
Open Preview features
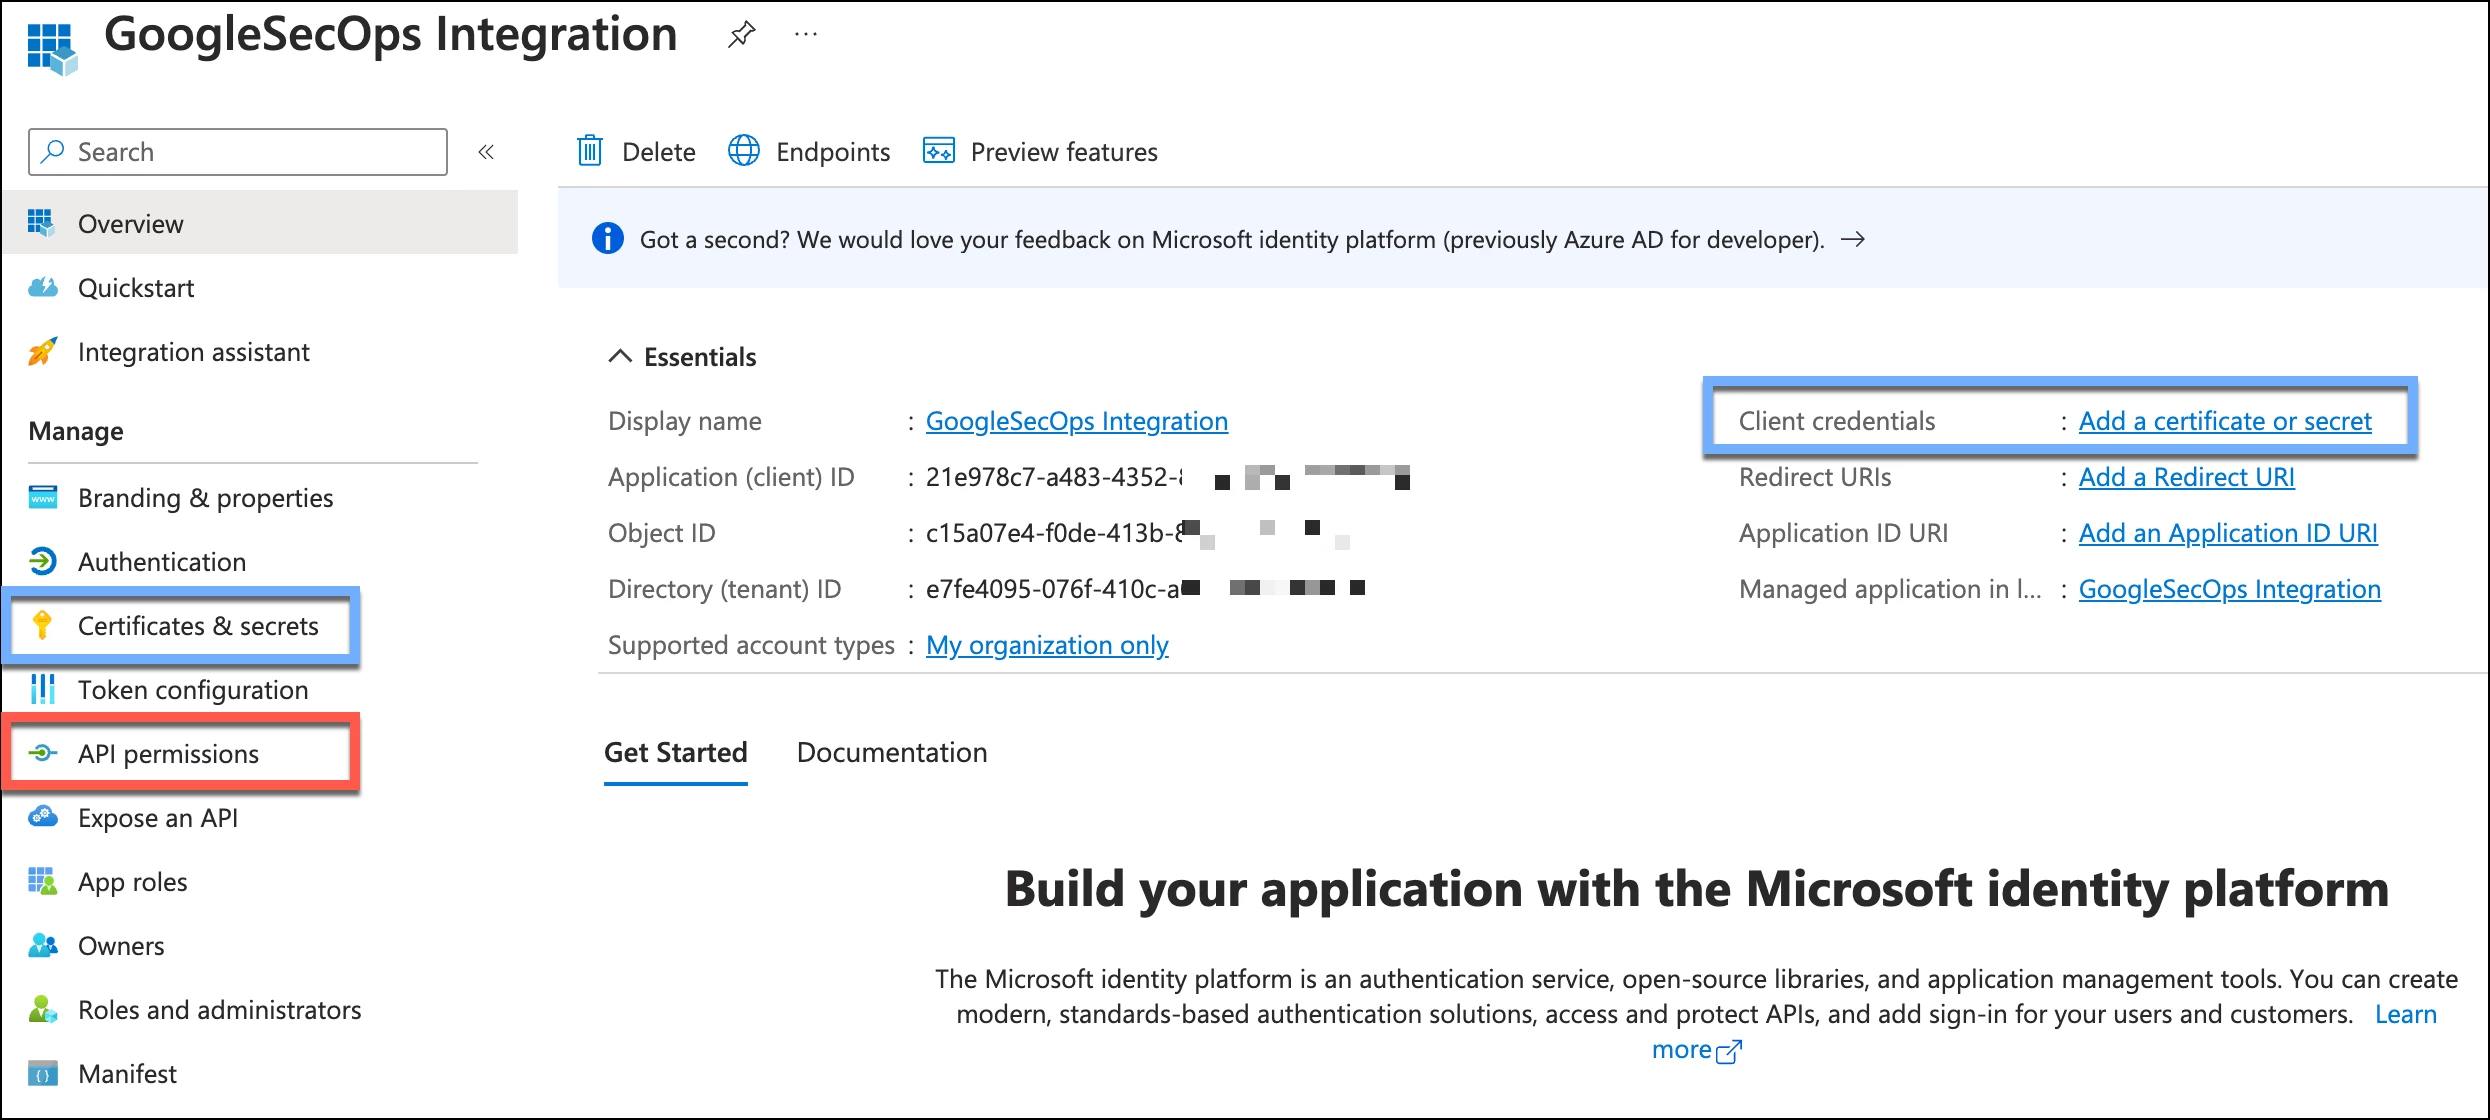click(x=1040, y=151)
